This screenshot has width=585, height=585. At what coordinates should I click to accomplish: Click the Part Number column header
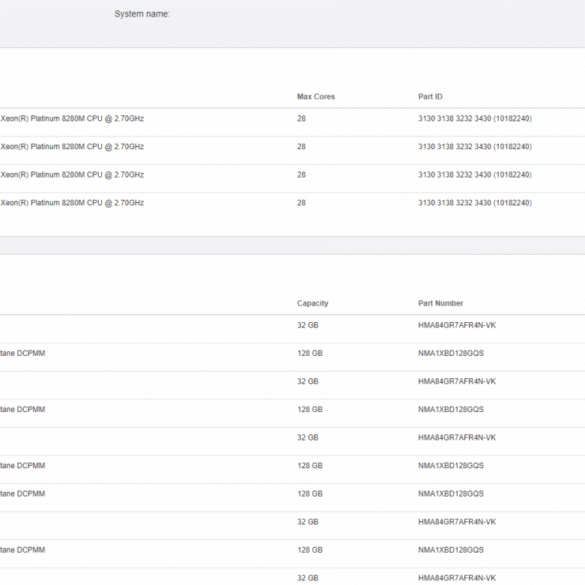point(440,303)
